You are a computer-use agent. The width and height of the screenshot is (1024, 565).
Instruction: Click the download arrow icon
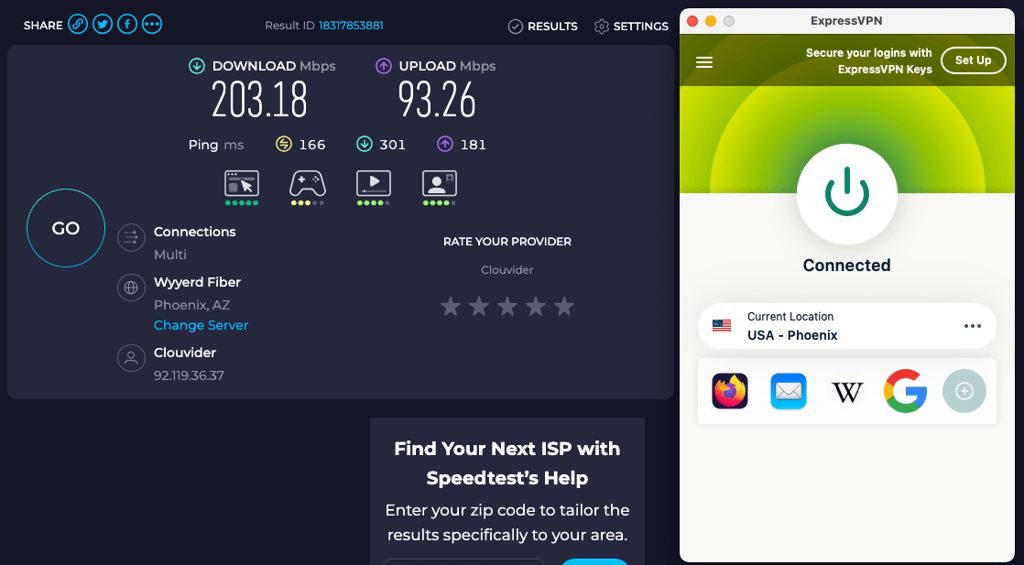point(197,66)
